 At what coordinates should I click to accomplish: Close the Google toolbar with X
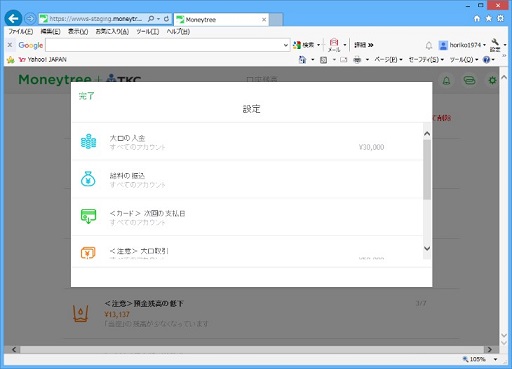point(10,45)
